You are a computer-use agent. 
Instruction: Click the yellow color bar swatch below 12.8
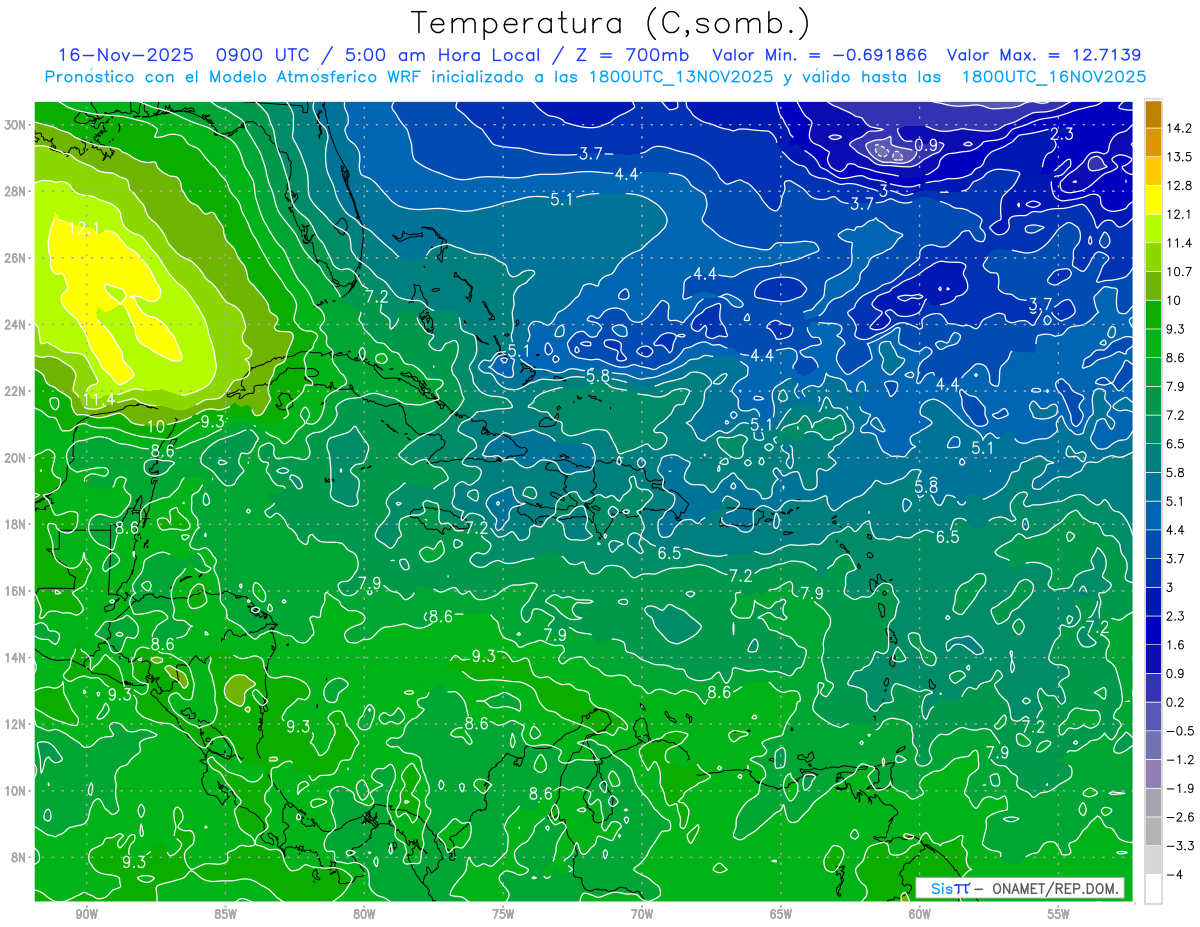[x=1153, y=200]
